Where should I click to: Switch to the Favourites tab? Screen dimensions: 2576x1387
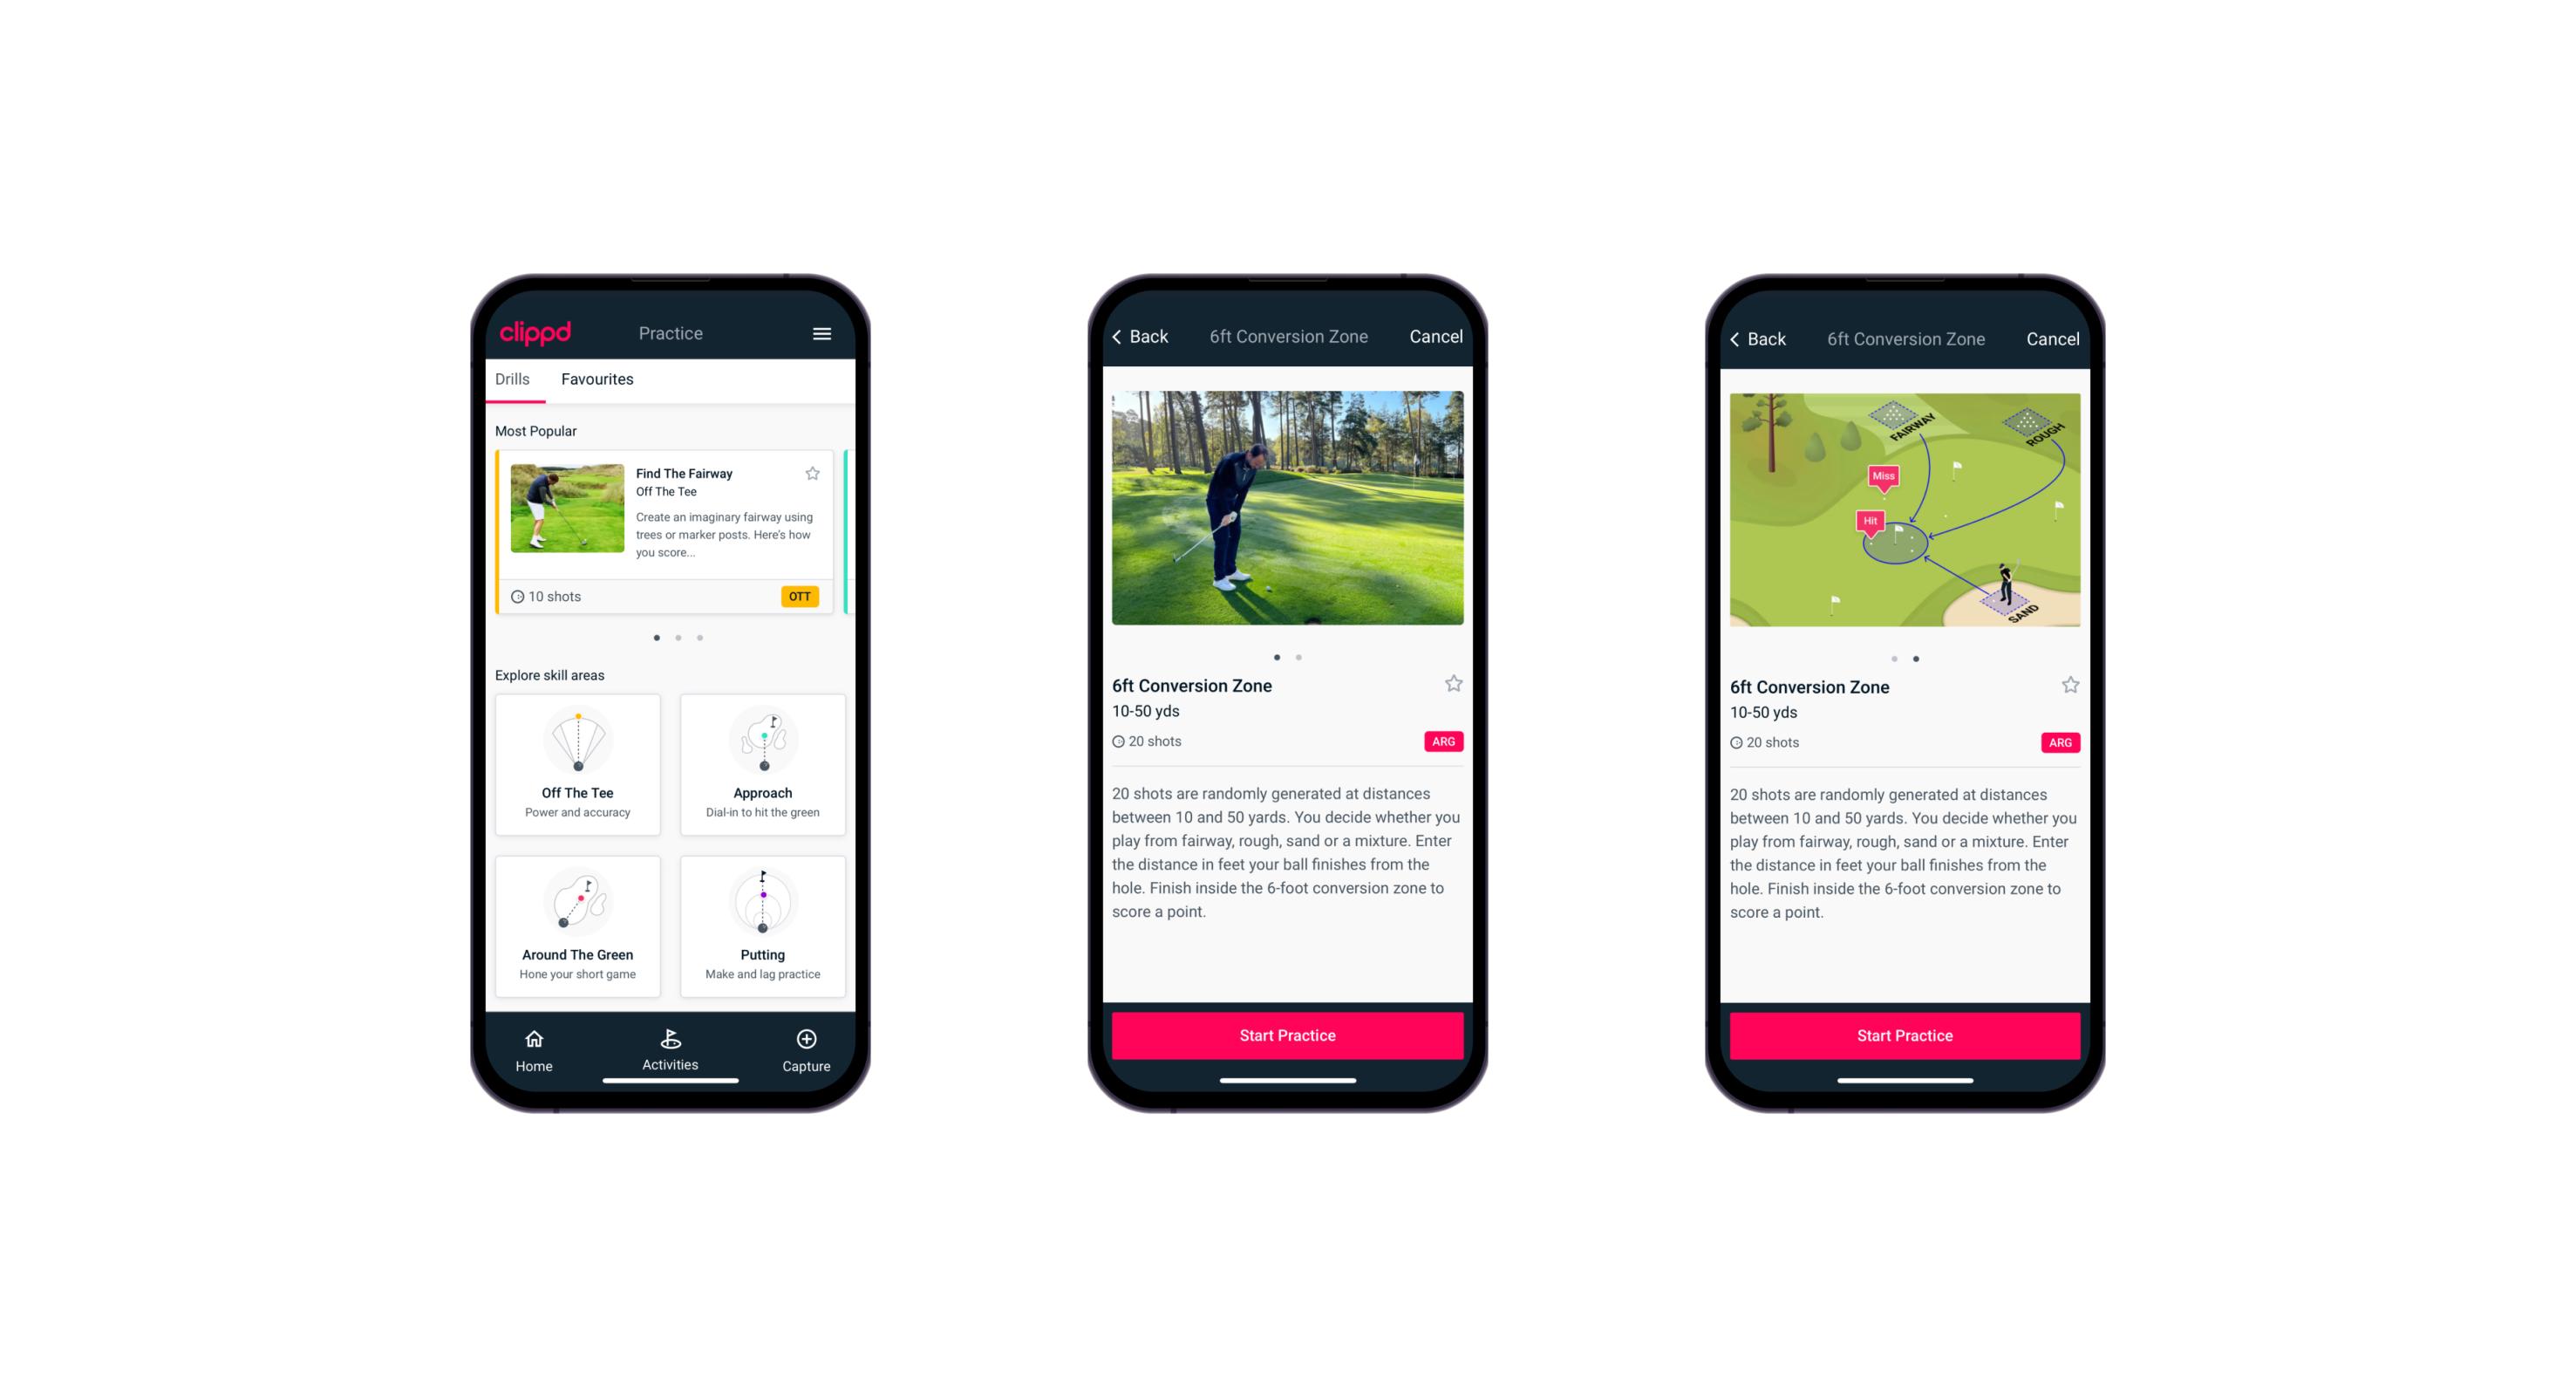(599, 379)
